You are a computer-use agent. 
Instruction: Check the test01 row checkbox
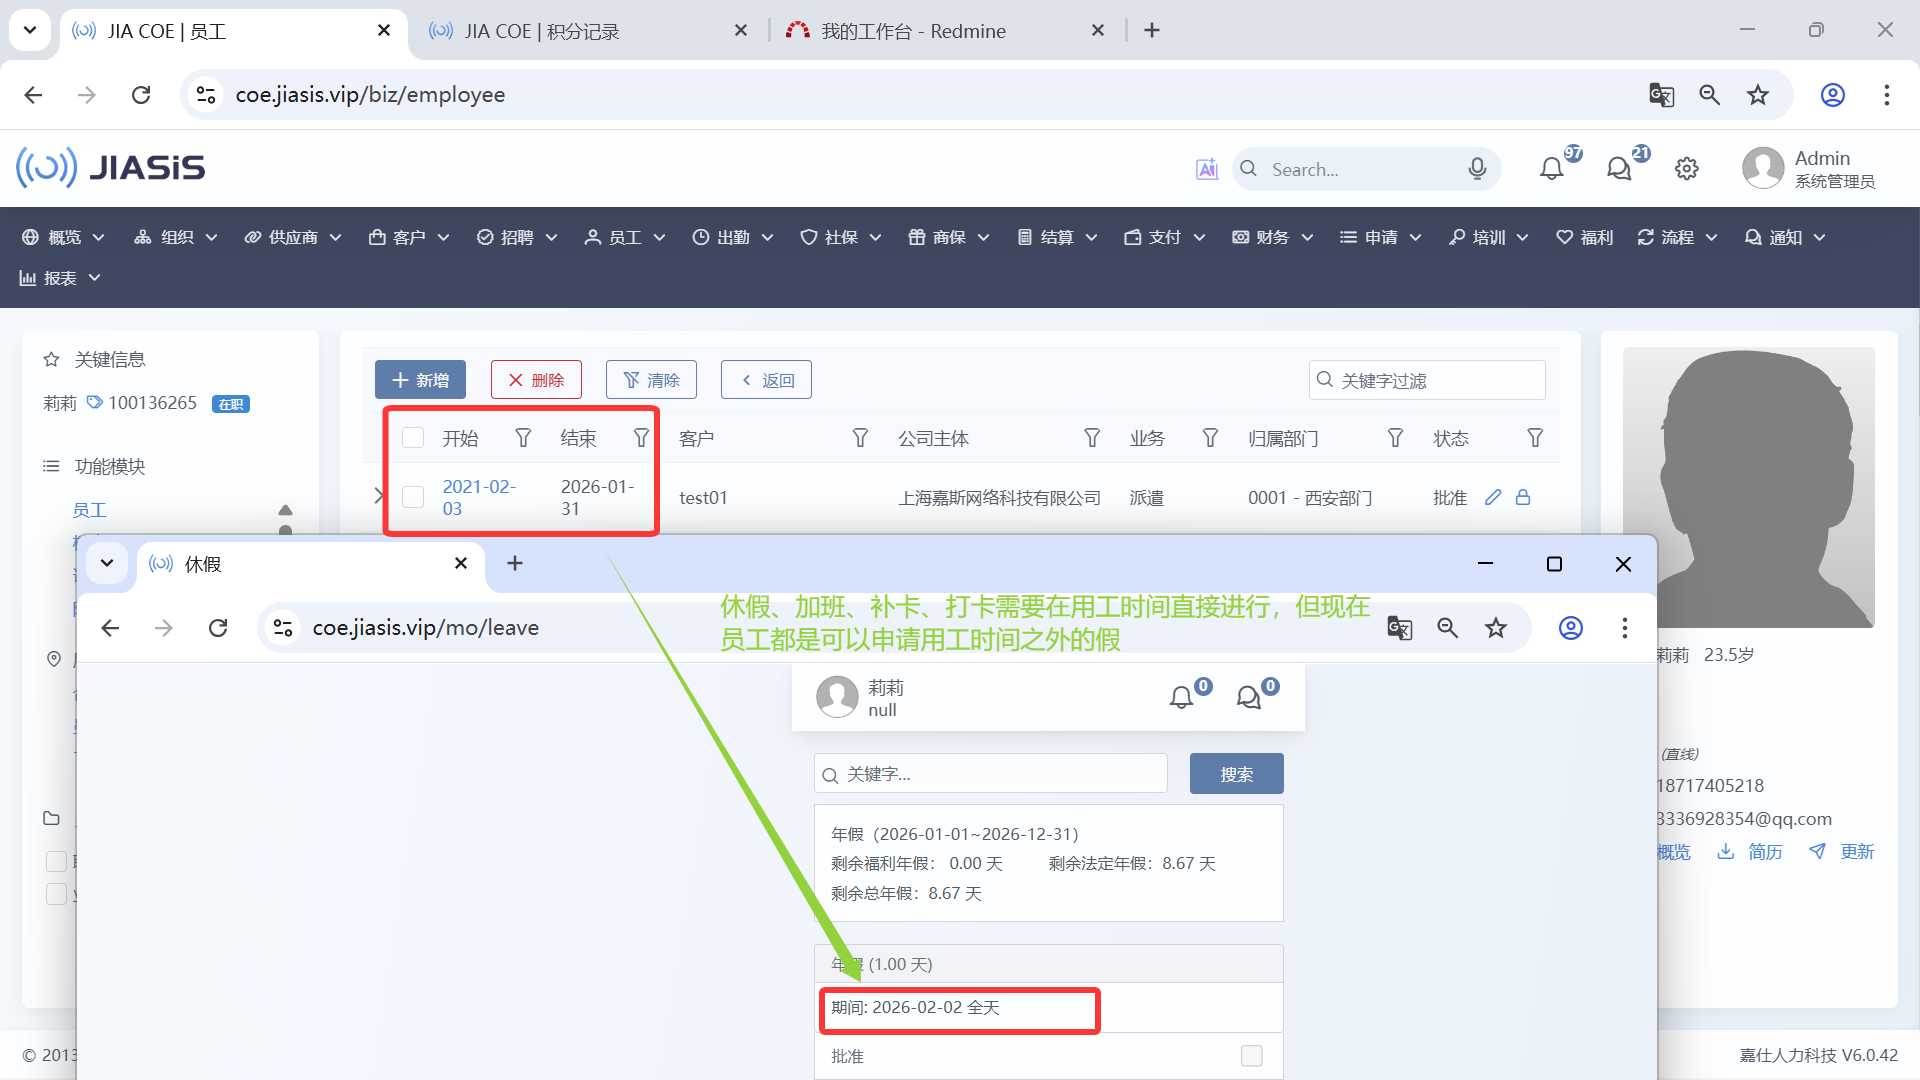[x=413, y=497]
